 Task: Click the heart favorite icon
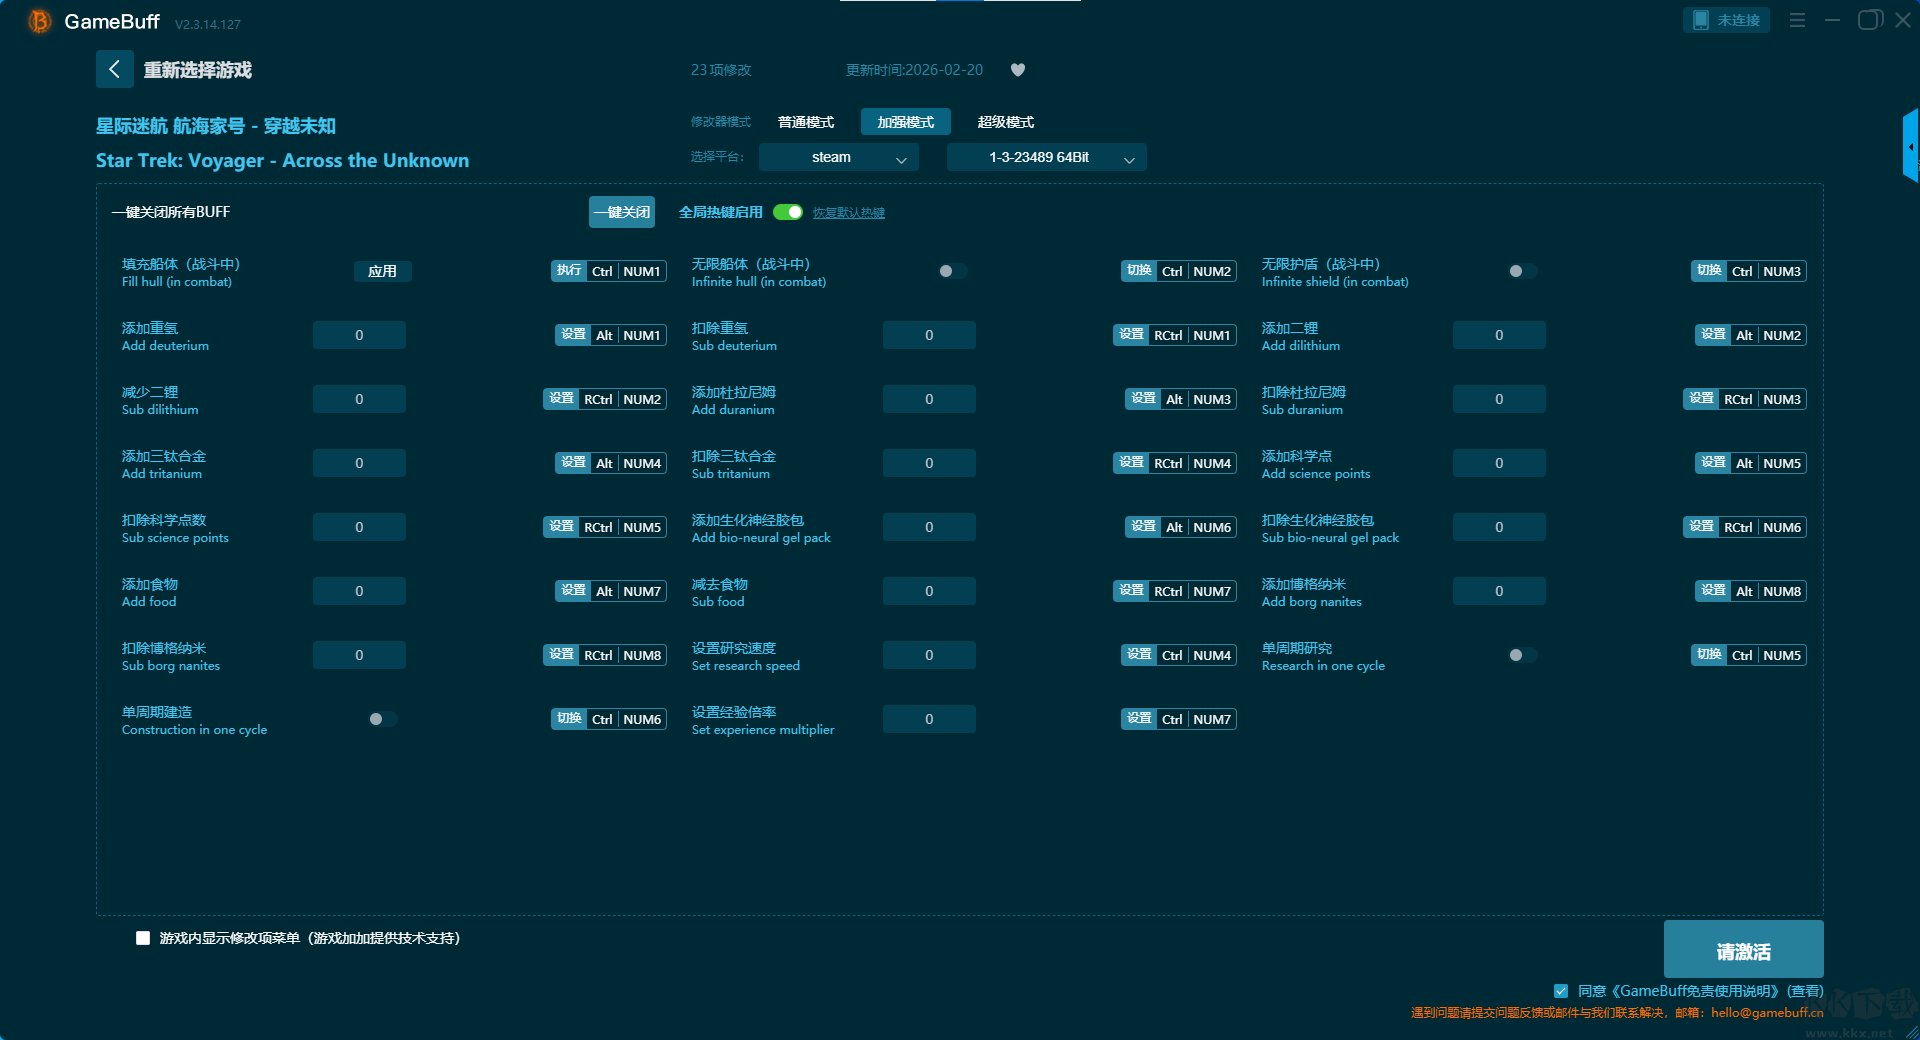point(1018,70)
